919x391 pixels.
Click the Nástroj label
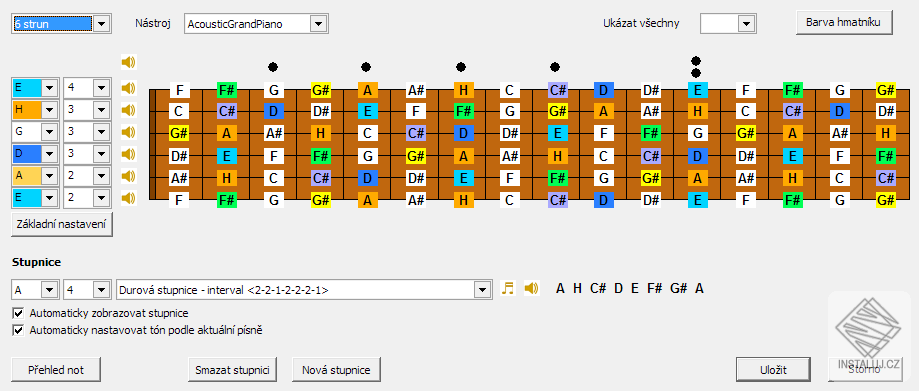click(152, 24)
